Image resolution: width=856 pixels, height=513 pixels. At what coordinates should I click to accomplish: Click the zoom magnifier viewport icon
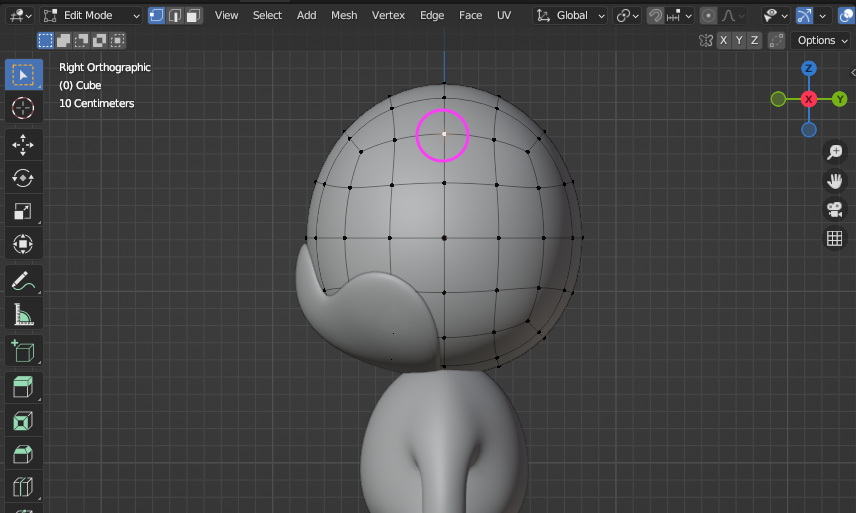pos(834,152)
